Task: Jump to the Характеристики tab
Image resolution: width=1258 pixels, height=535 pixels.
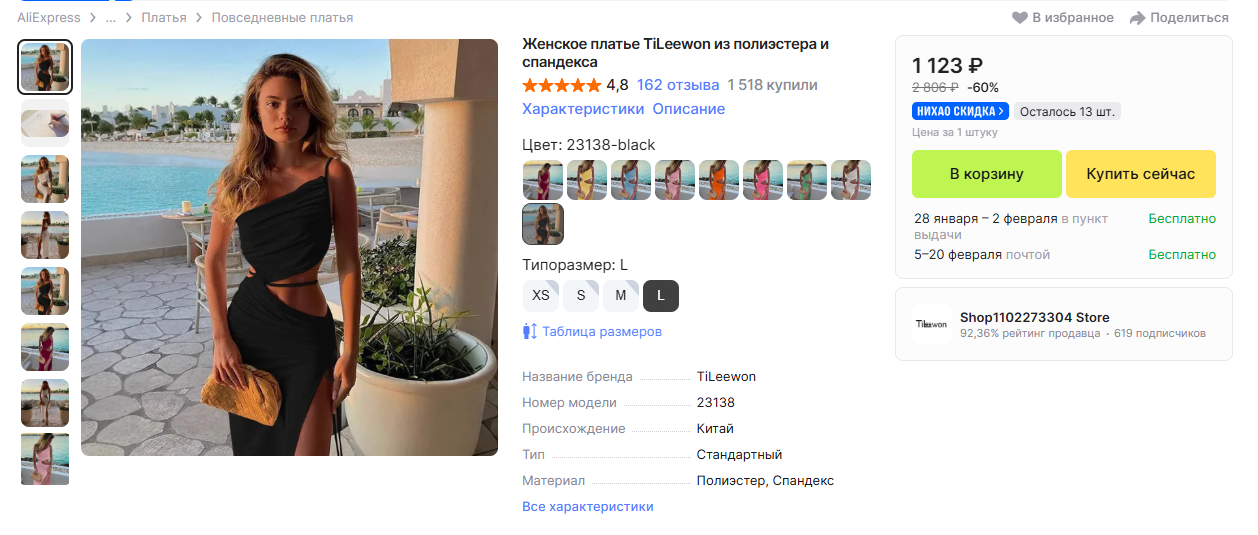Action: tap(583, 109)
